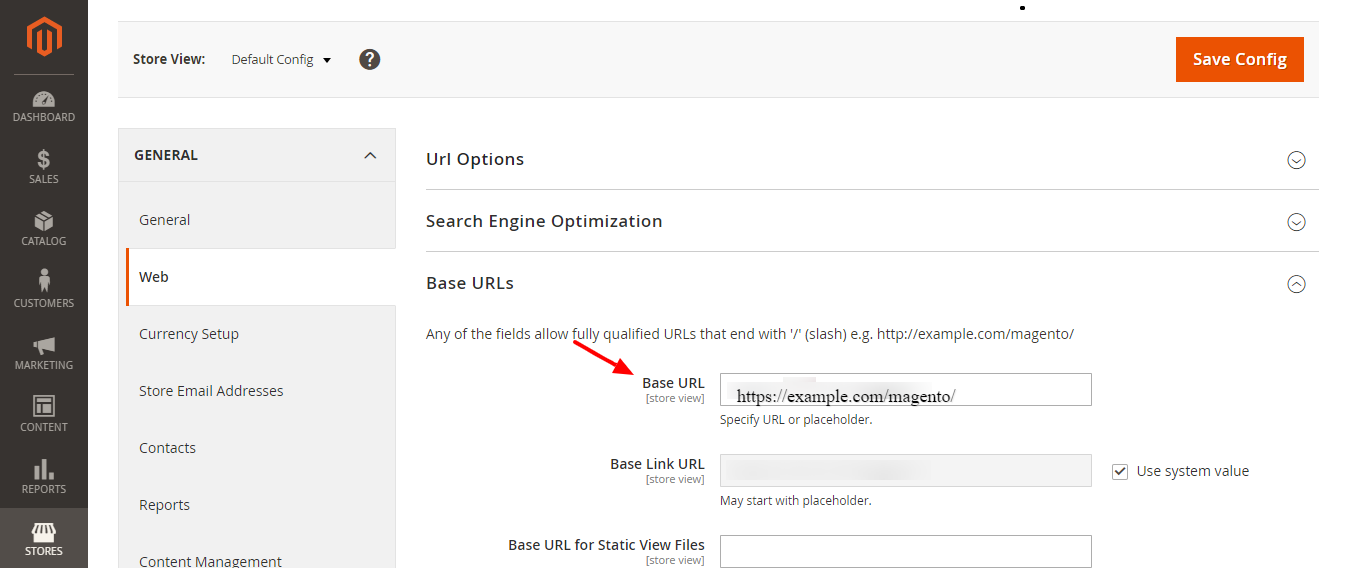Screen dimensions: 1349x568
Task: Click the Magento logo icon
Action: 44,38
